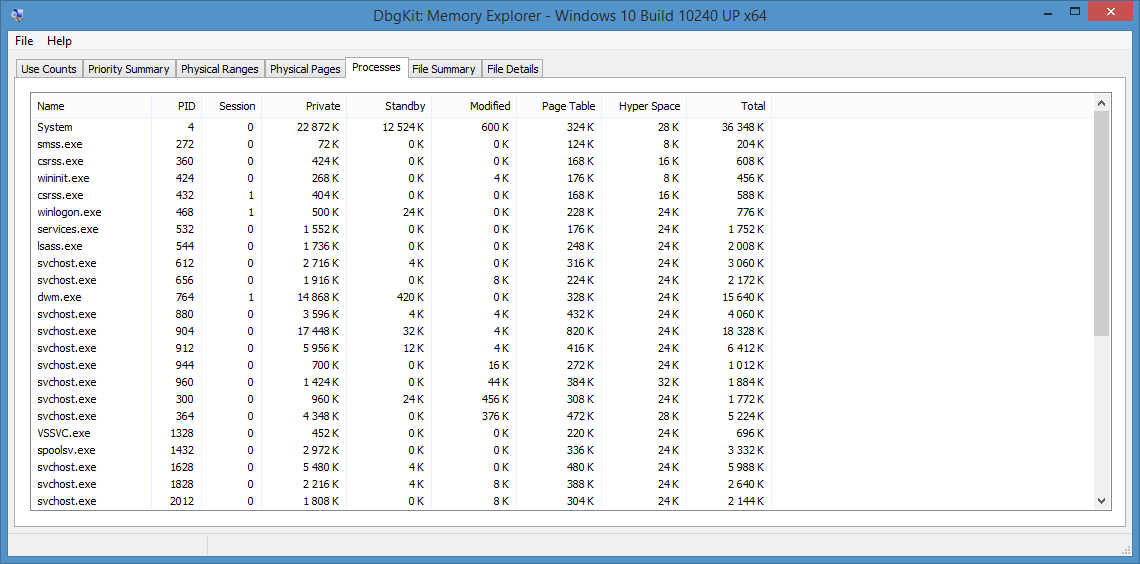Select the smss.exe row
1140x564 pixels.
401,144
